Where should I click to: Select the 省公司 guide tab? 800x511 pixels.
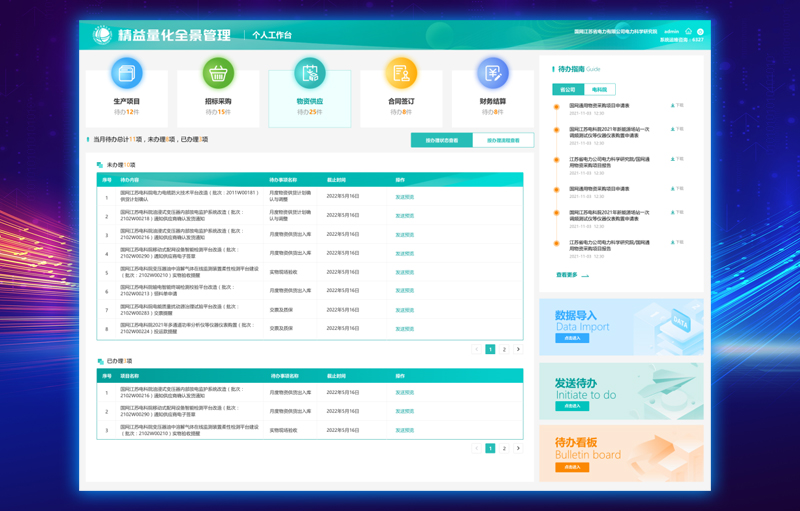tap(568, 90)
